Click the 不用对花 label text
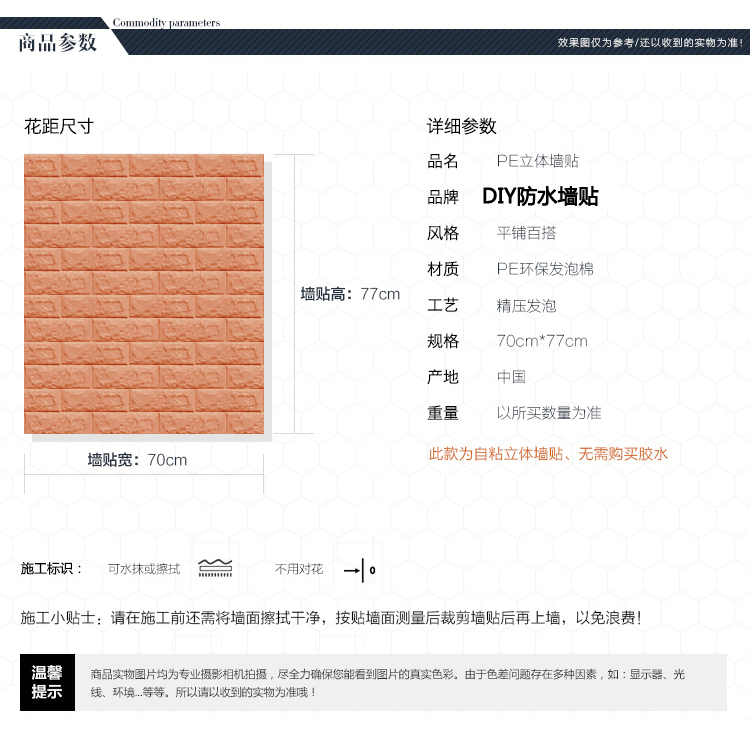The image size is (750, 737). click(299, 569)
